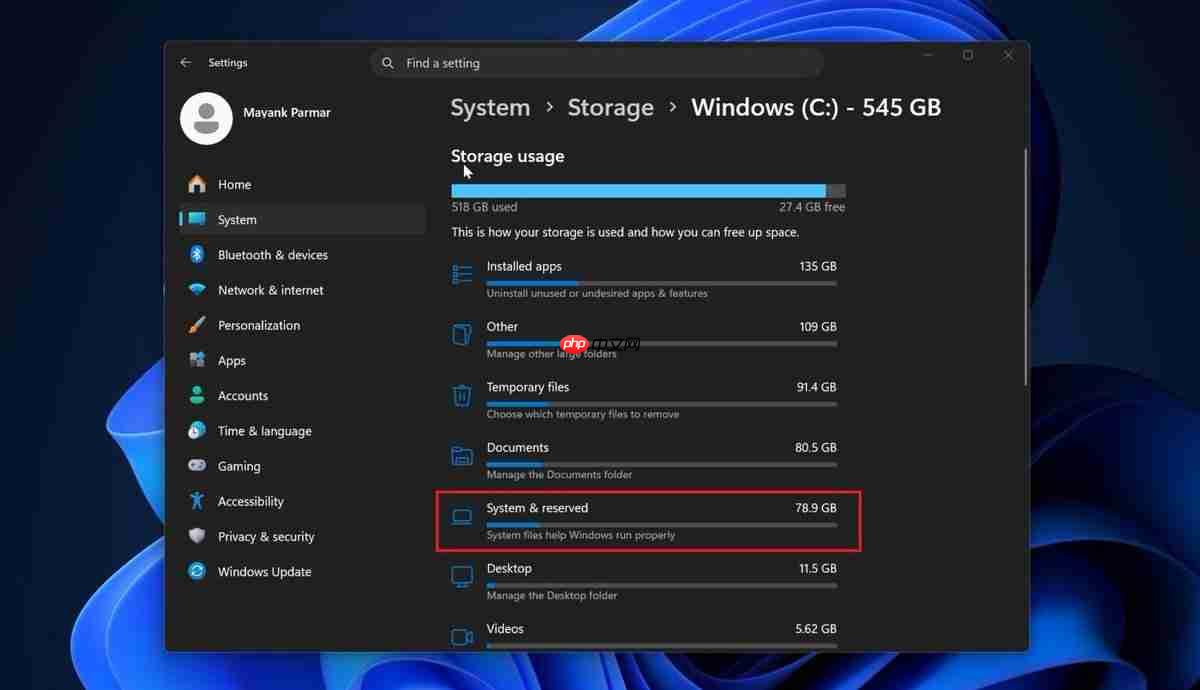Click the 78.9 GB value

816,508
